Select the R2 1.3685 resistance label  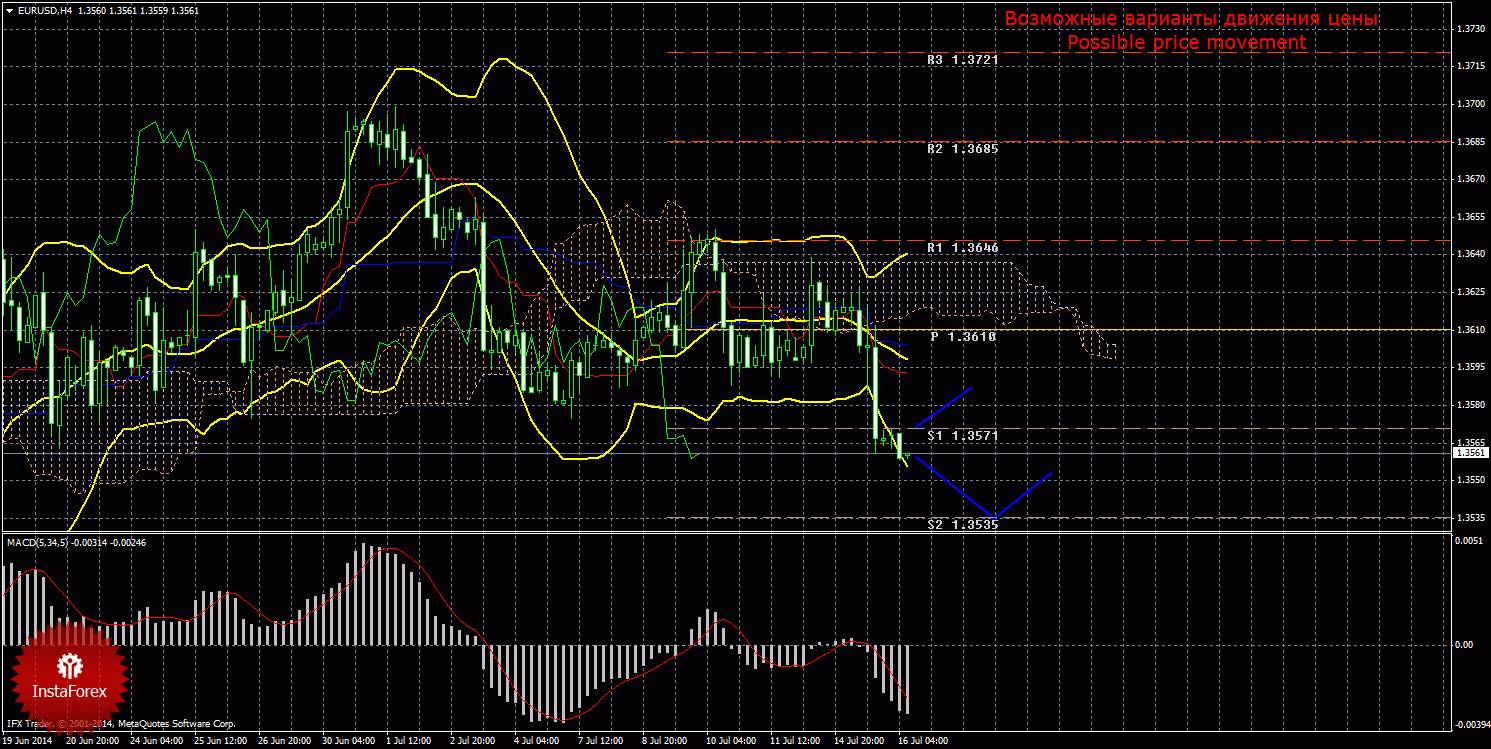pyautogui.click(x=963, y=148)
